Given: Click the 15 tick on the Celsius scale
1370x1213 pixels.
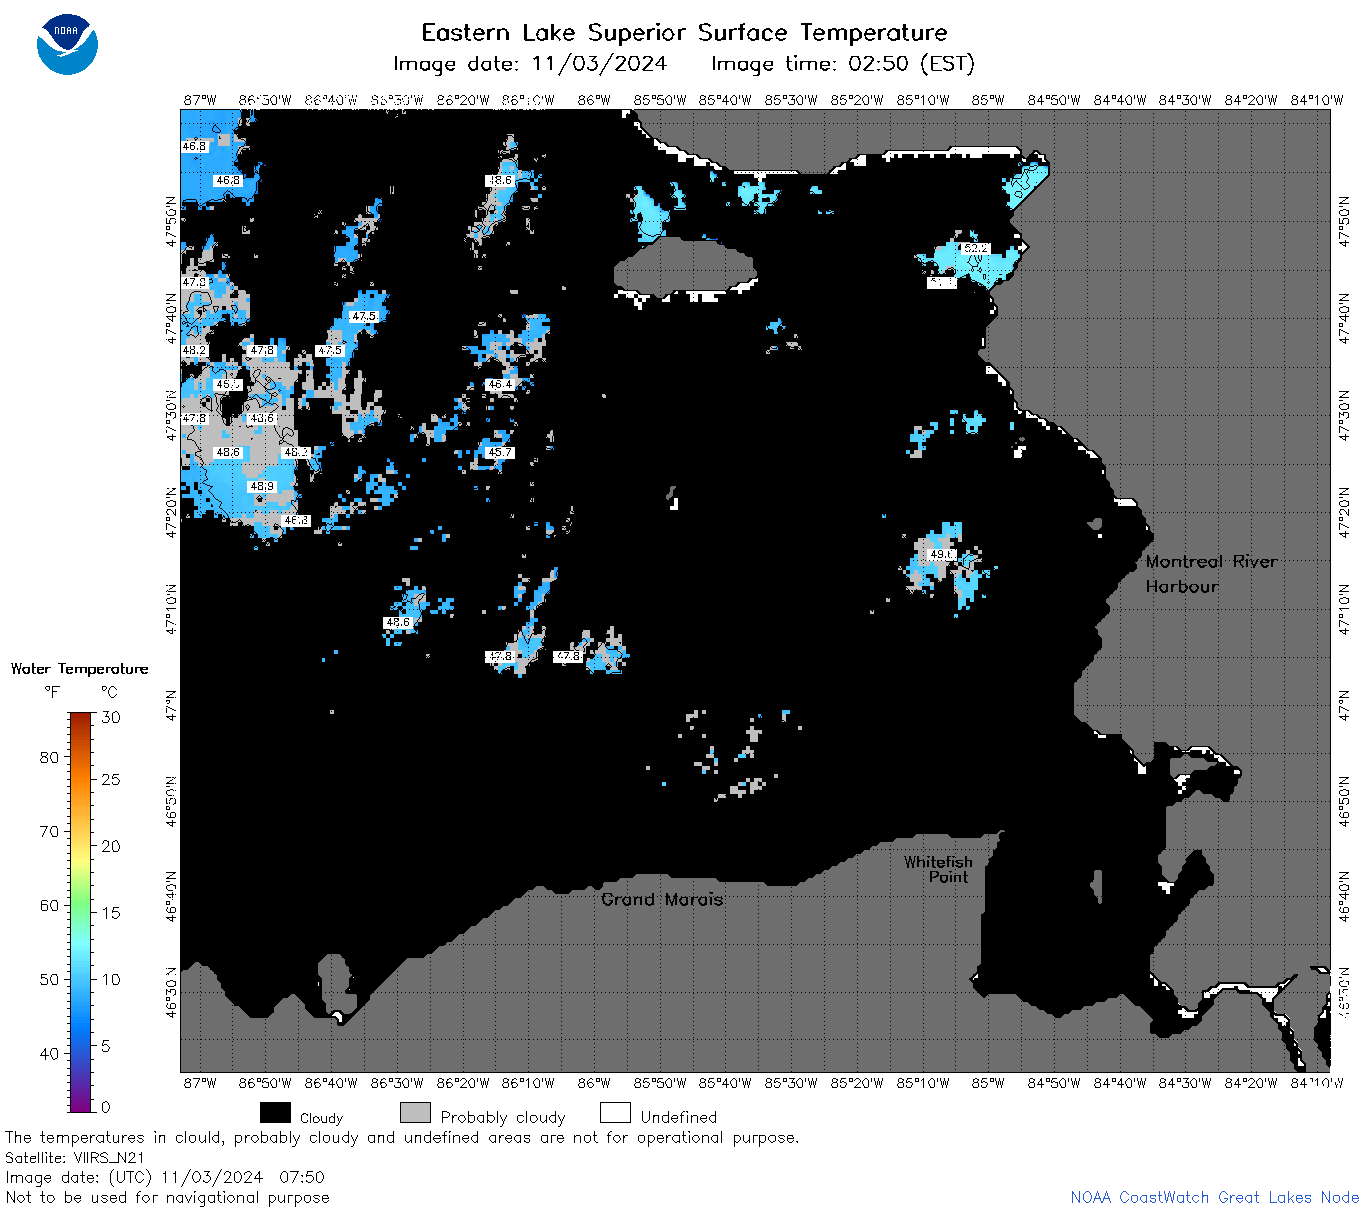Looking at the screenshot, I should (x=111, y=912).
